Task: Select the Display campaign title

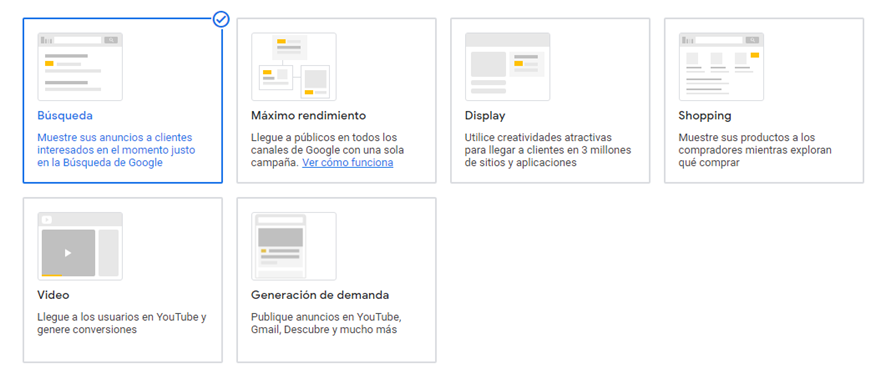Action: 485,116
